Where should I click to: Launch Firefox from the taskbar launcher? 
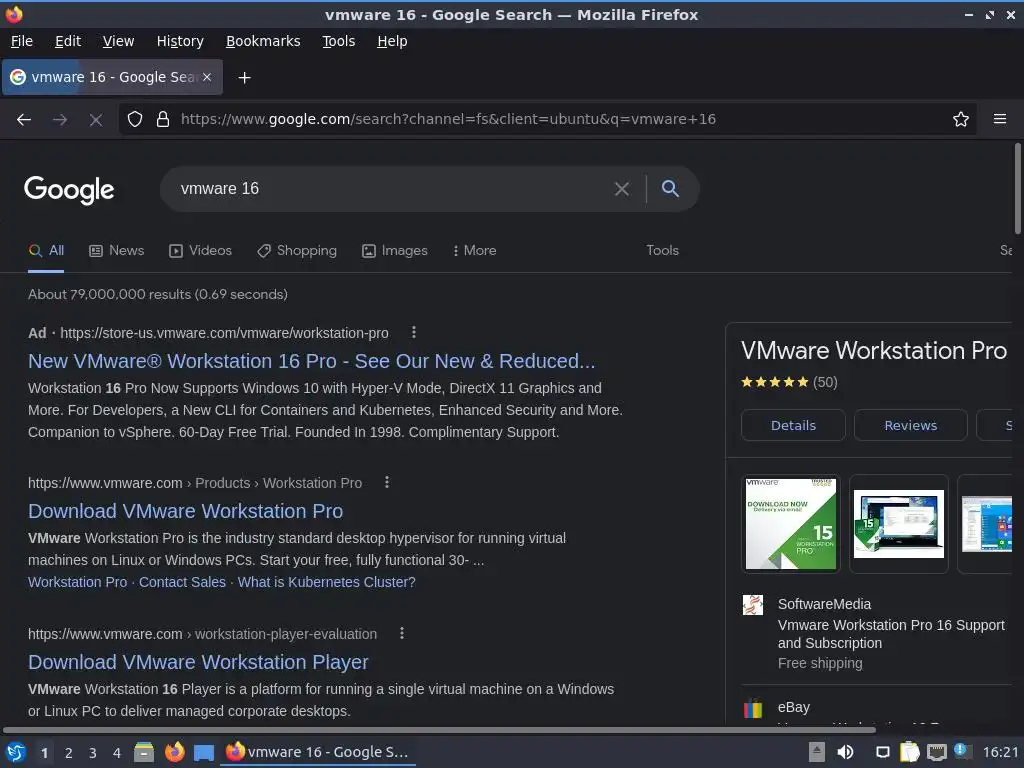174,752
